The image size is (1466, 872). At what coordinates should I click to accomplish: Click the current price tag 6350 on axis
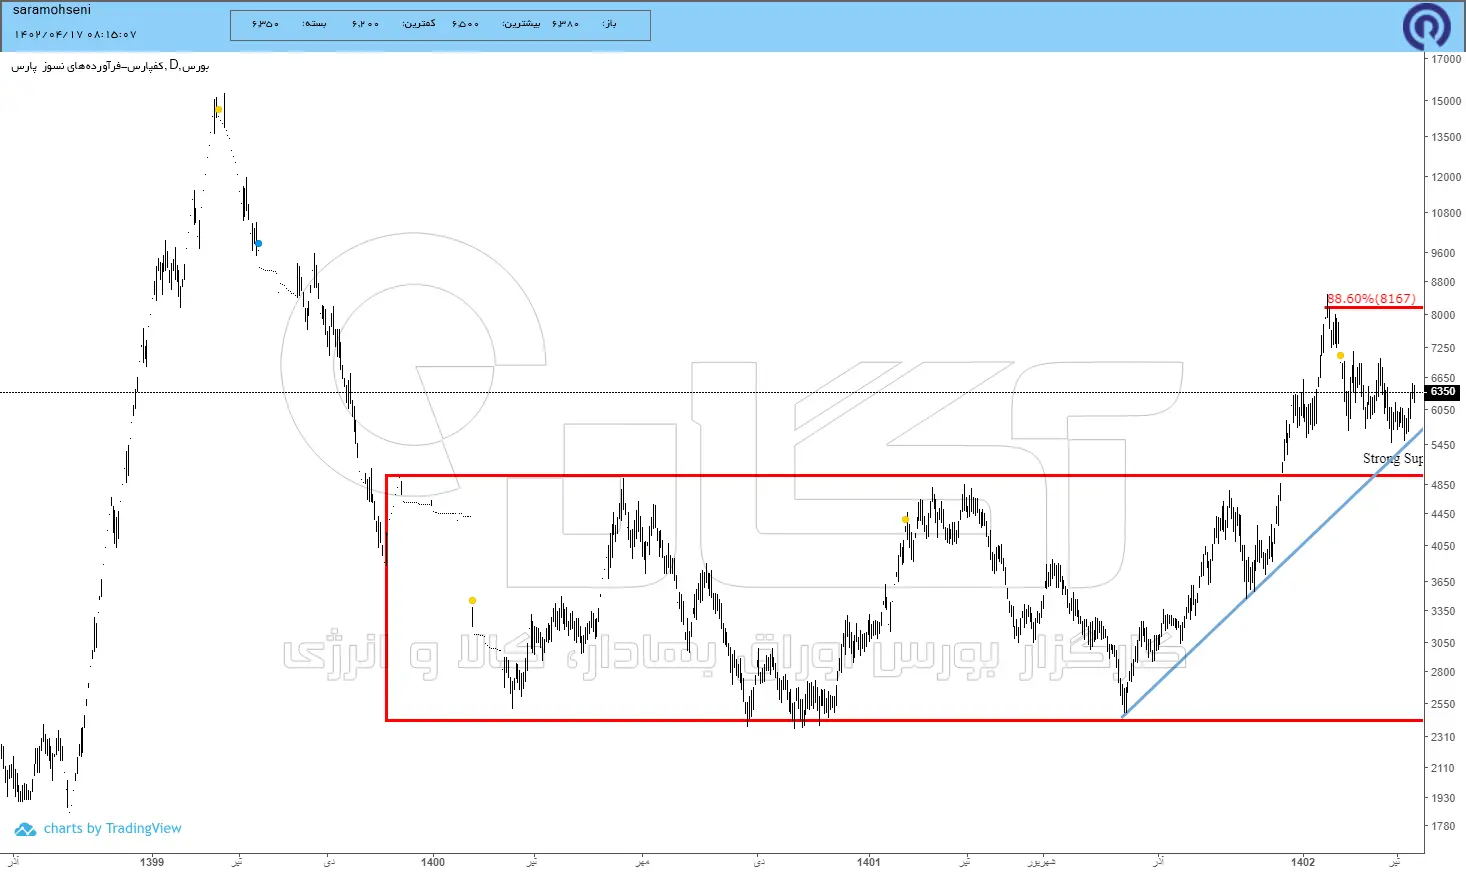click(x=1442, y=392)
